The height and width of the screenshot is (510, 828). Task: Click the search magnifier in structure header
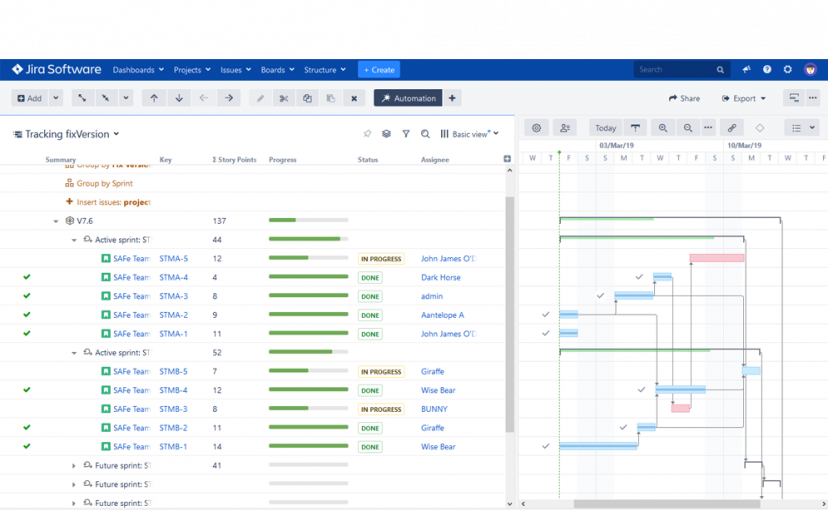click(x=425, y=134)
